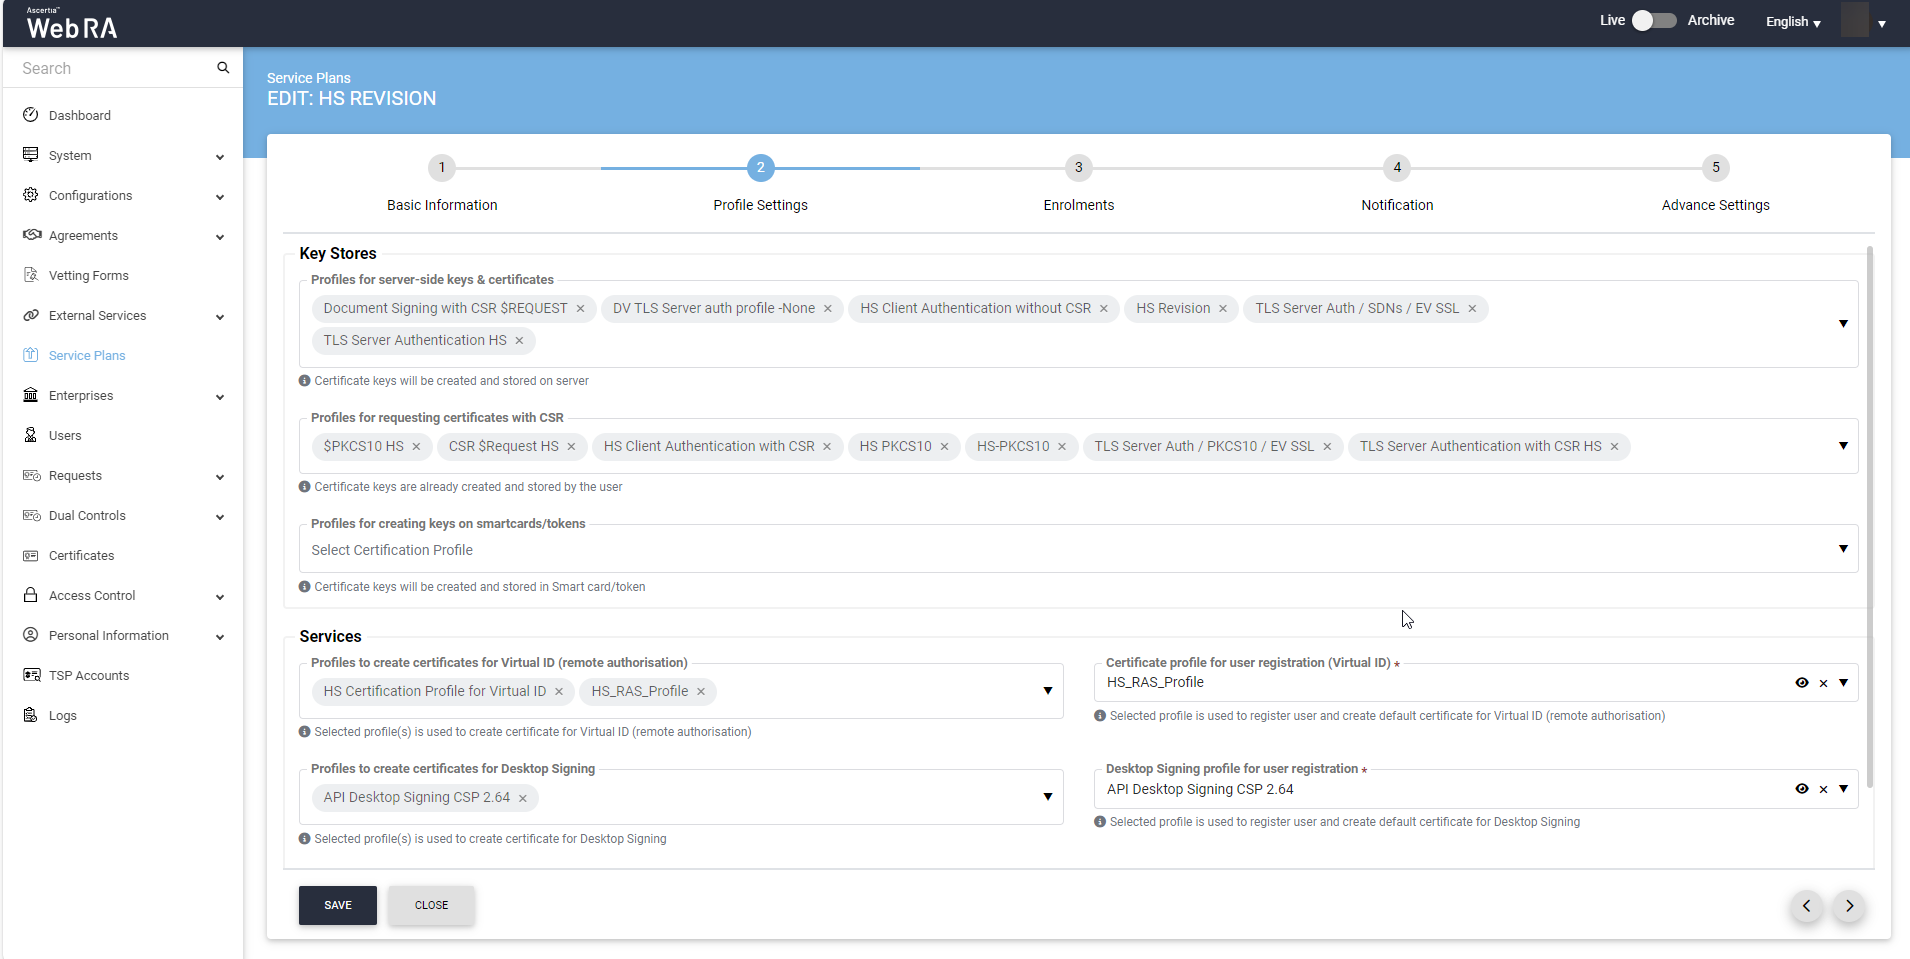Toggle the Live/Archive switch
This screenshot has width=1910, height=959.
pyautogui.click(x=1654, y=21)
